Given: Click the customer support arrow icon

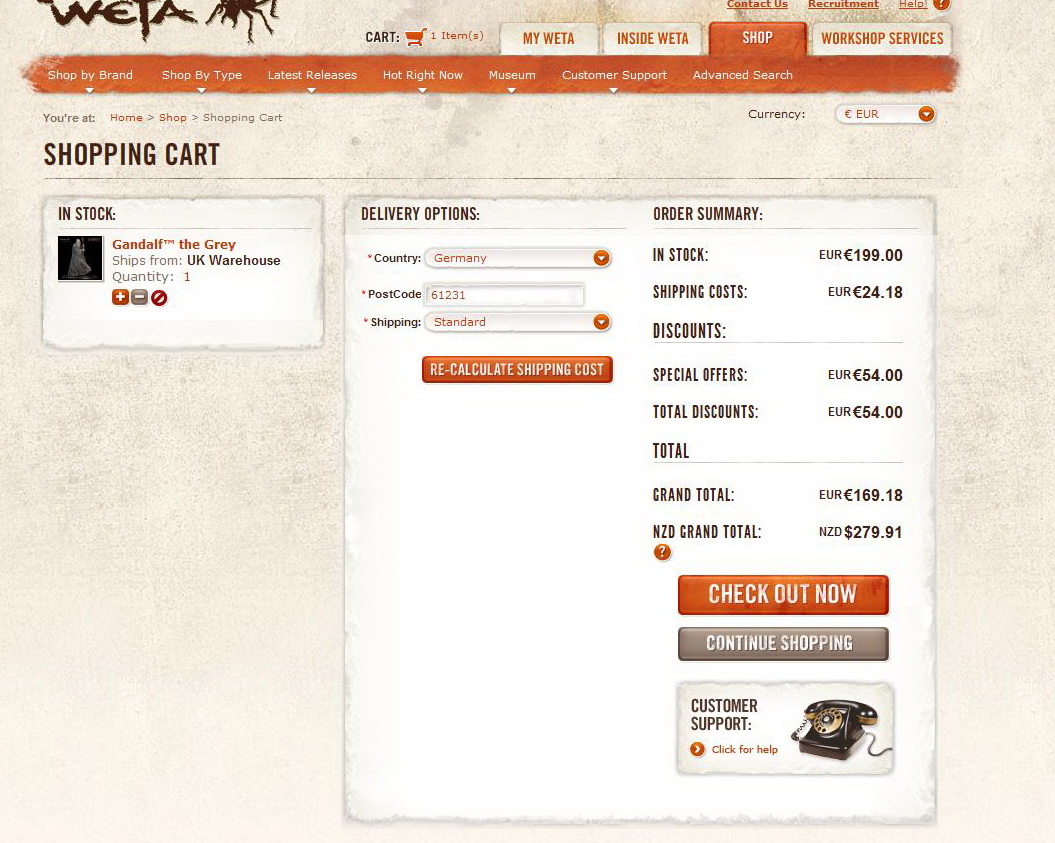Looking at the screenshot, I should coord(698,749).
